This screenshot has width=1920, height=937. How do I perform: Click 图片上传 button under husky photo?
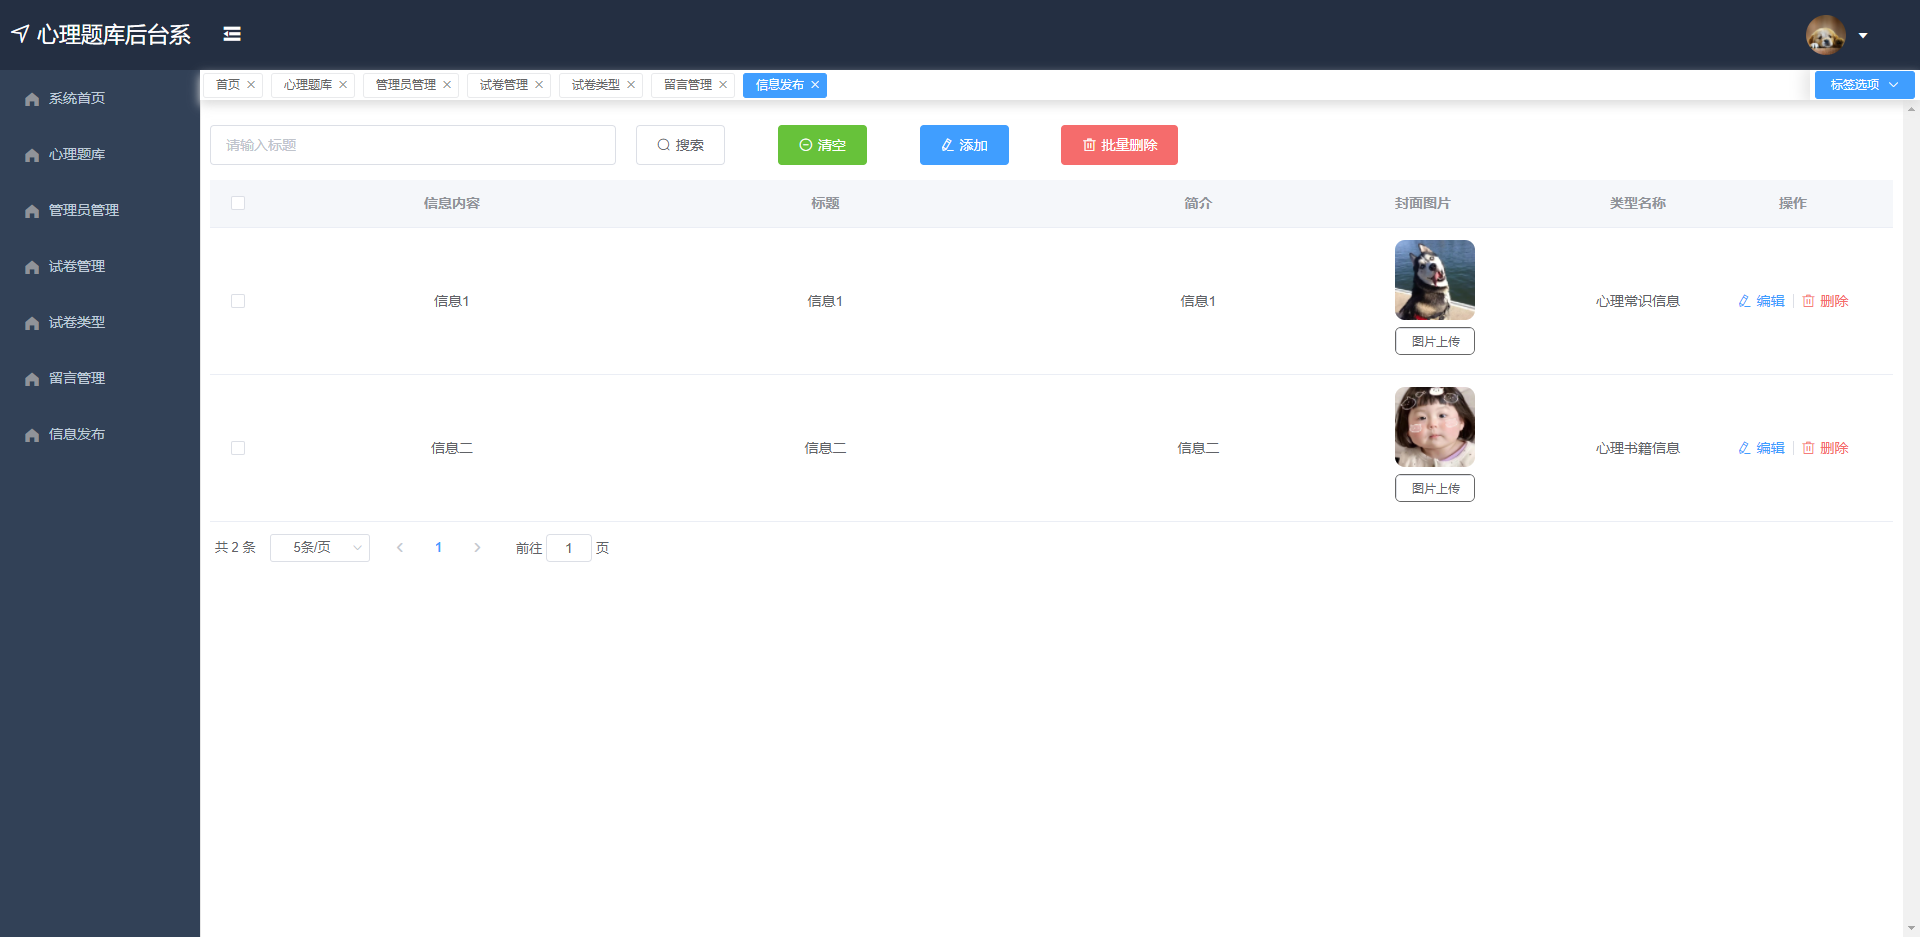pos(1434,341)
